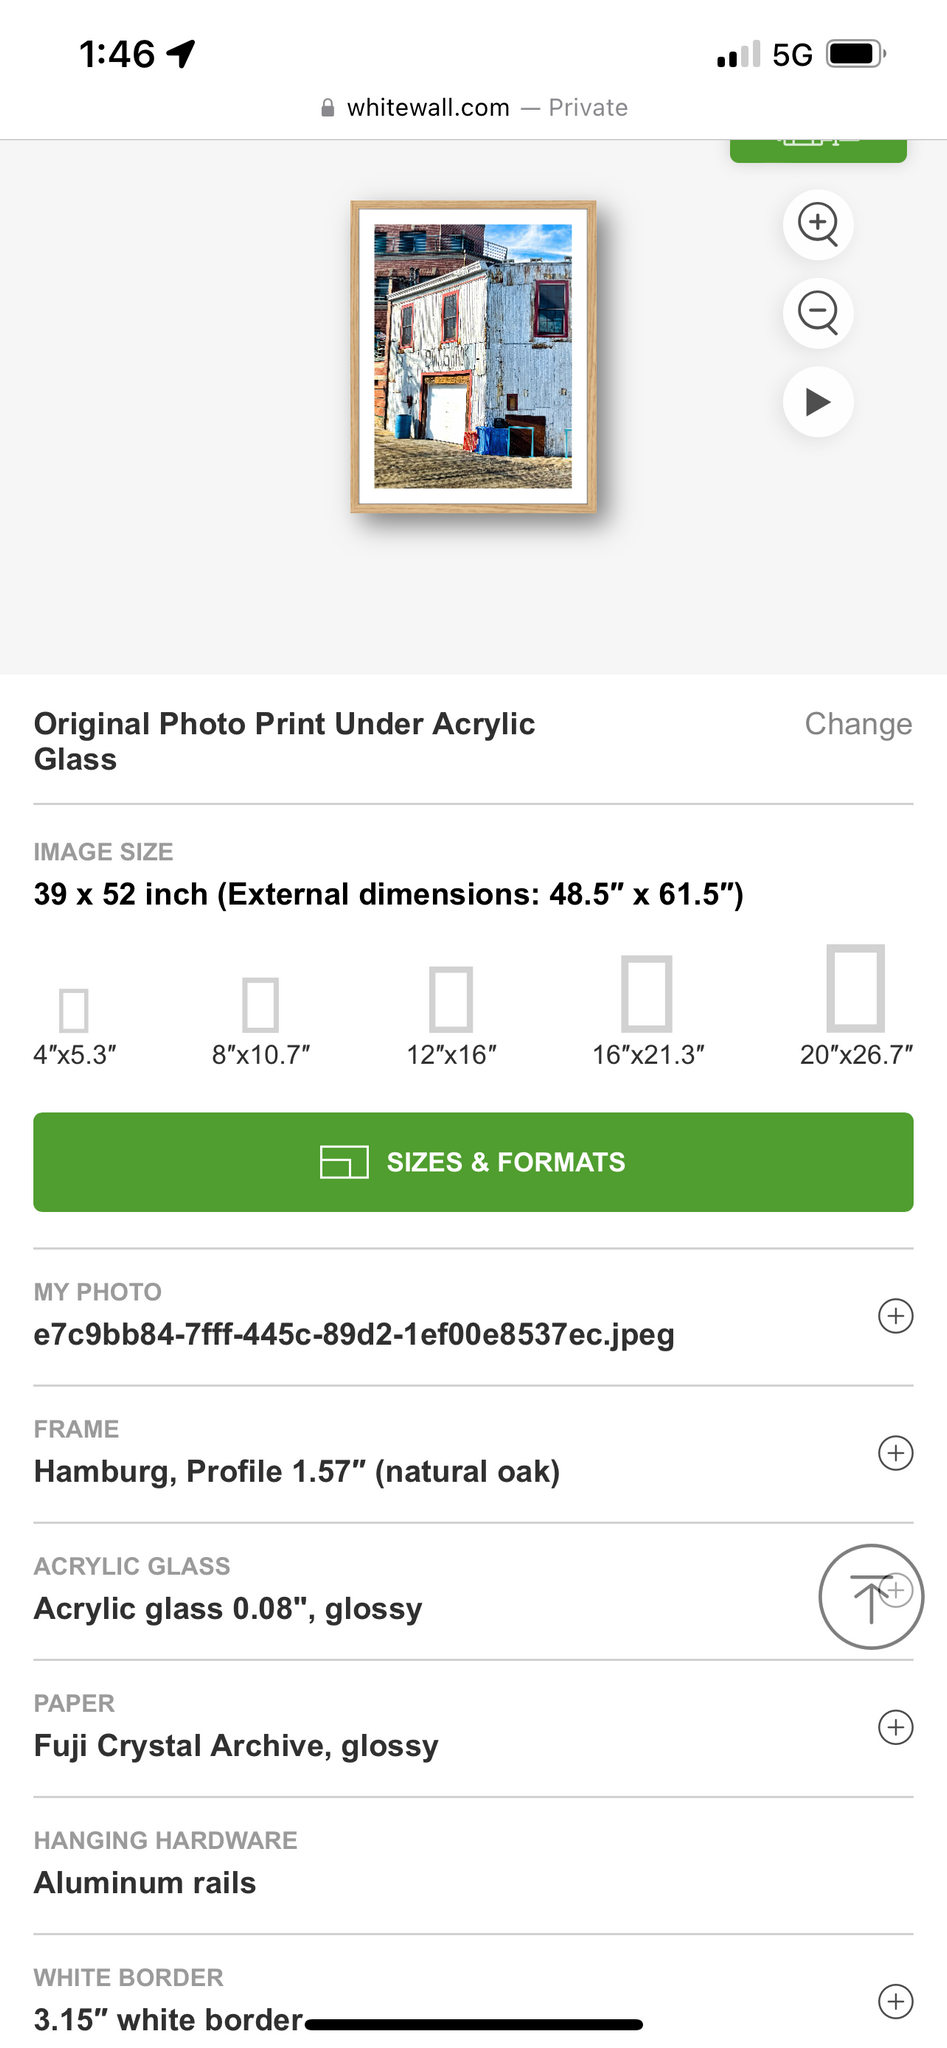Play the product preview animation
Screen dimensions: 947x2048
[x=818, y=402]
